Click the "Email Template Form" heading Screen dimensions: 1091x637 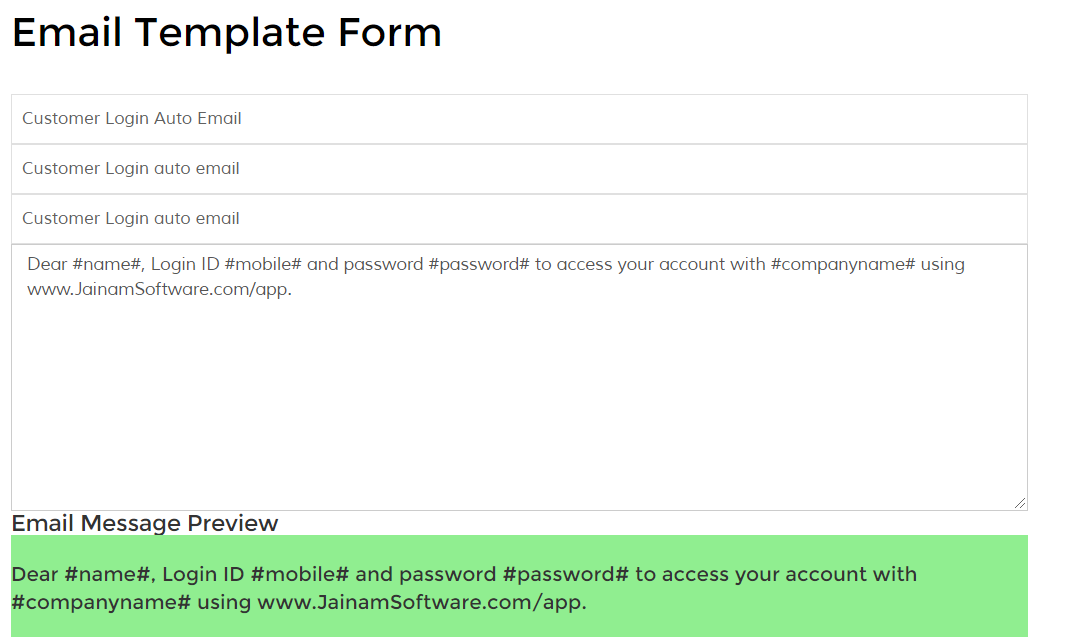tap(227, 33)
